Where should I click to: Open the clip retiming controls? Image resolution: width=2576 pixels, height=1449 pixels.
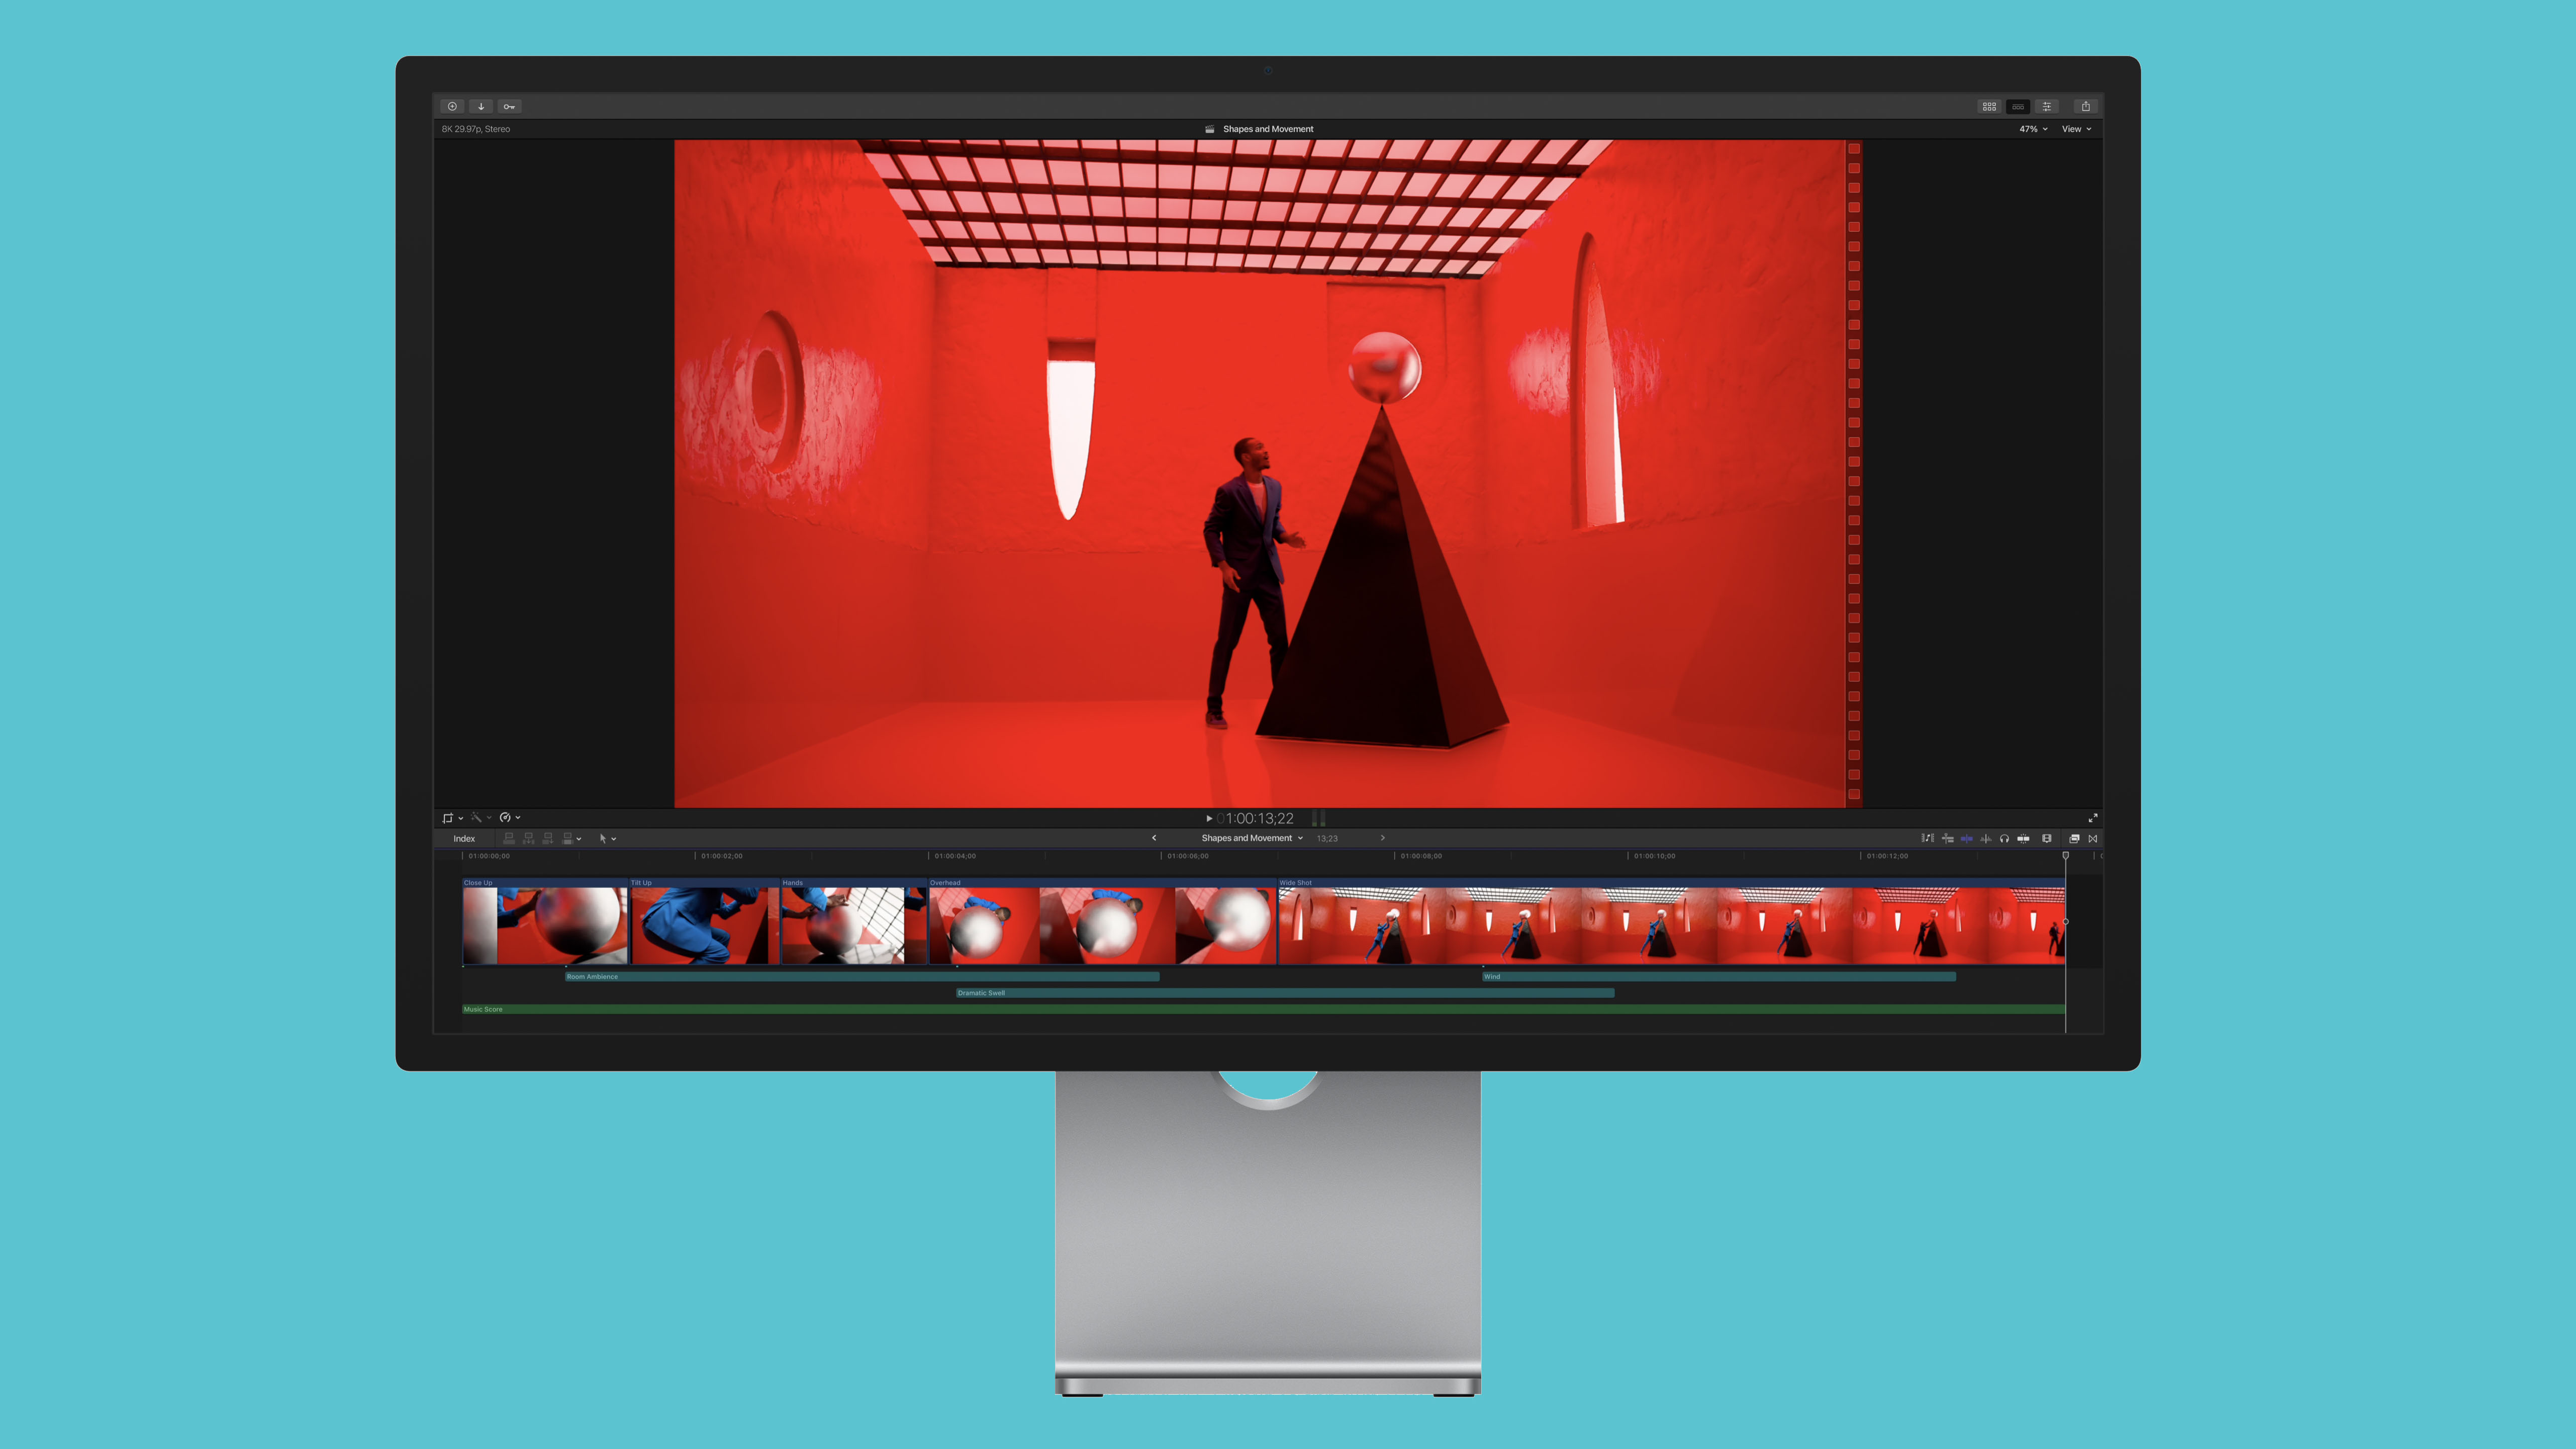tap(506, 817)
